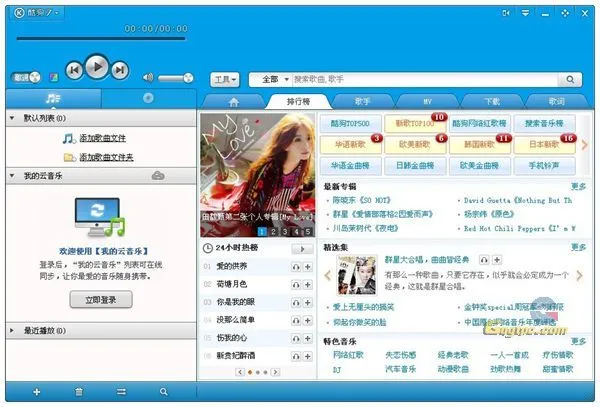Skip to previous track
This screenshot has width=600, height=407.
[x=74, y=70]
